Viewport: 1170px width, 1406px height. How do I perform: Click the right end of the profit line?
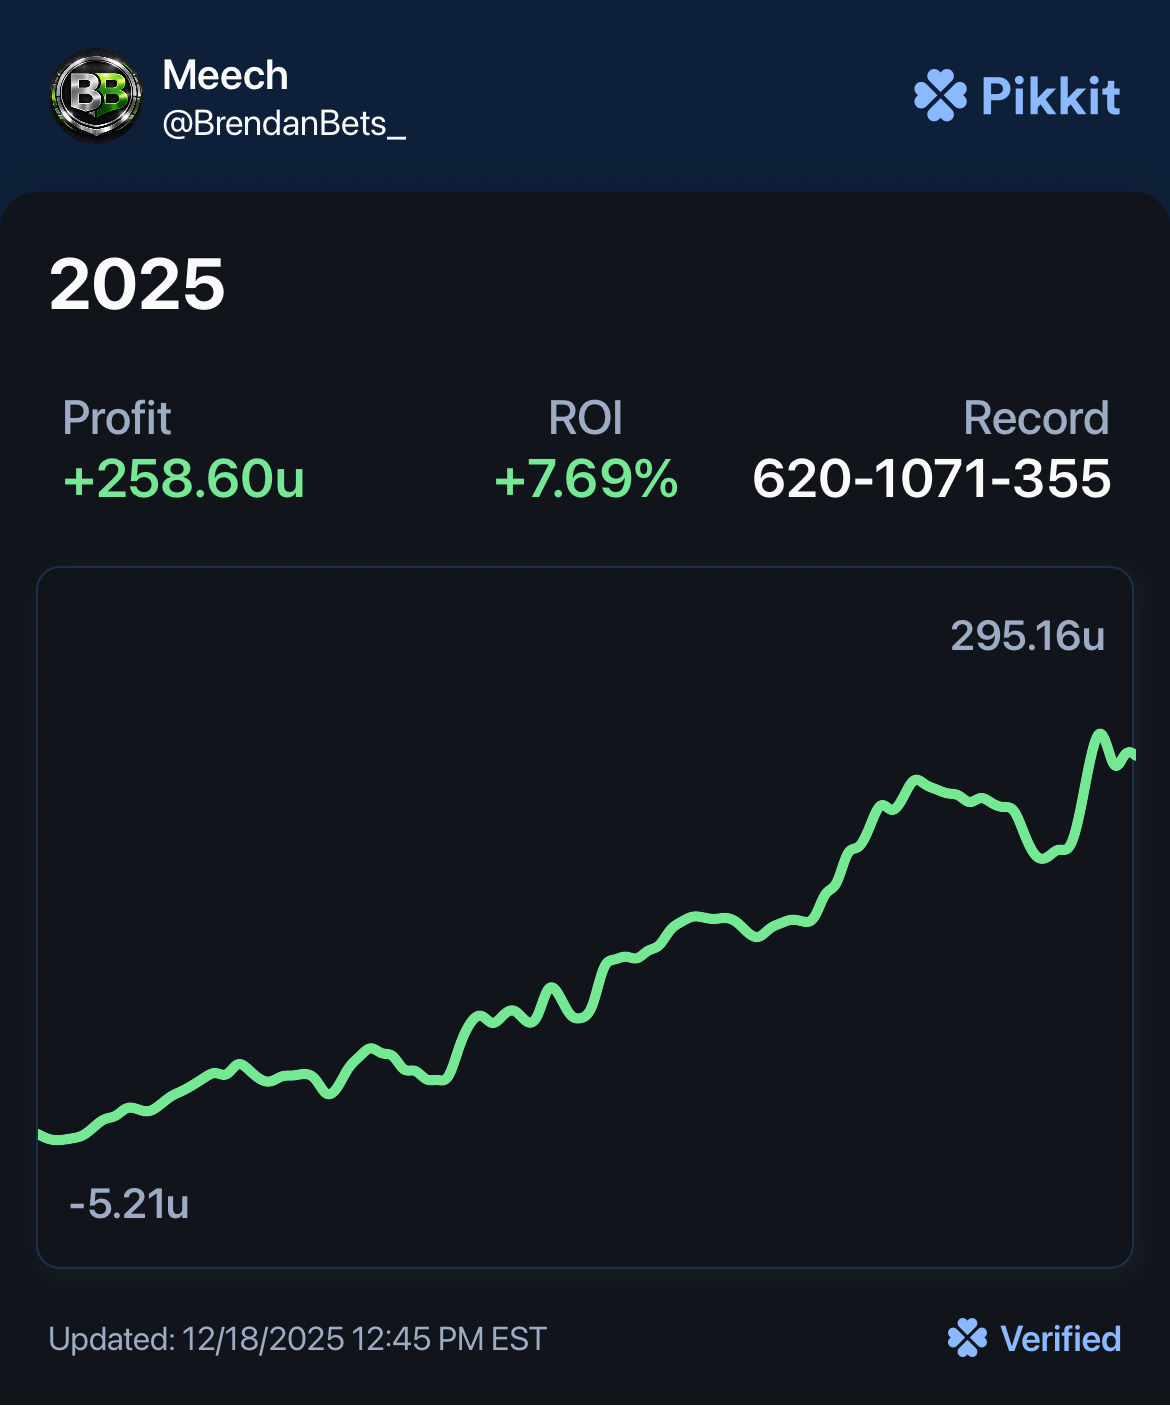(1131, 754)
